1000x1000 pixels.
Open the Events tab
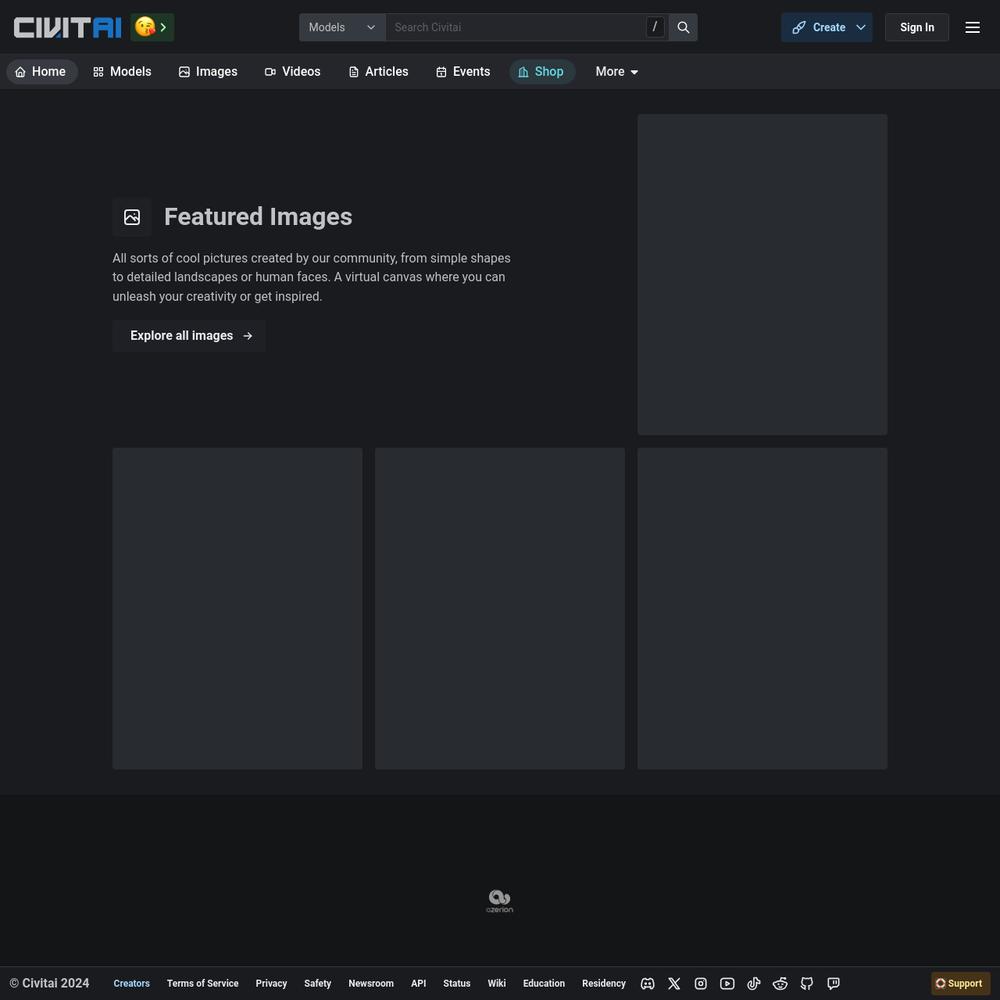[x=463, y=71]
